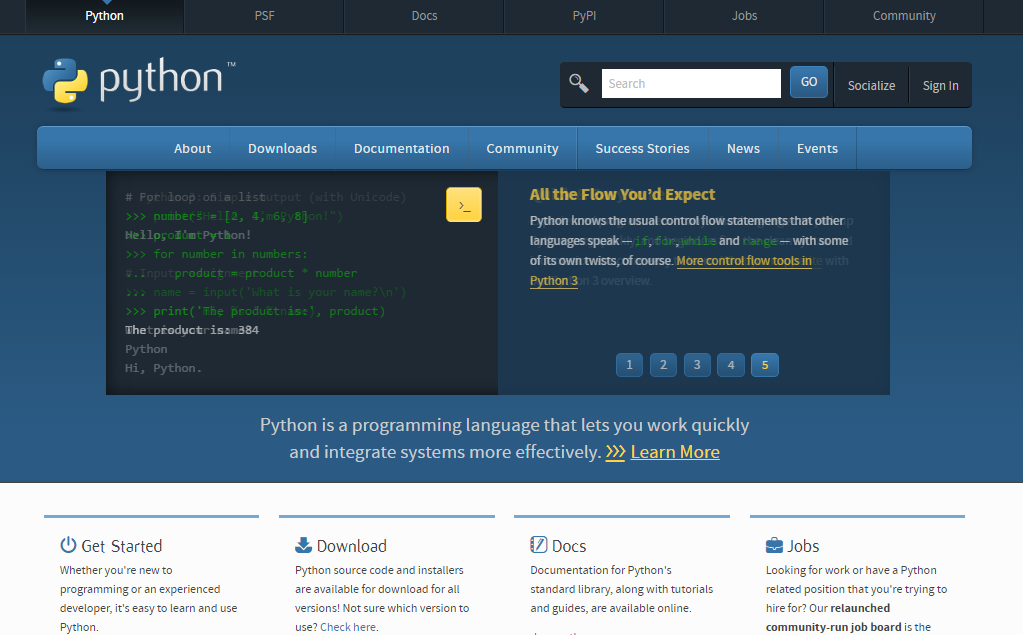
Task: Click the magnifying glass search icon
Action: click(579, 83)
